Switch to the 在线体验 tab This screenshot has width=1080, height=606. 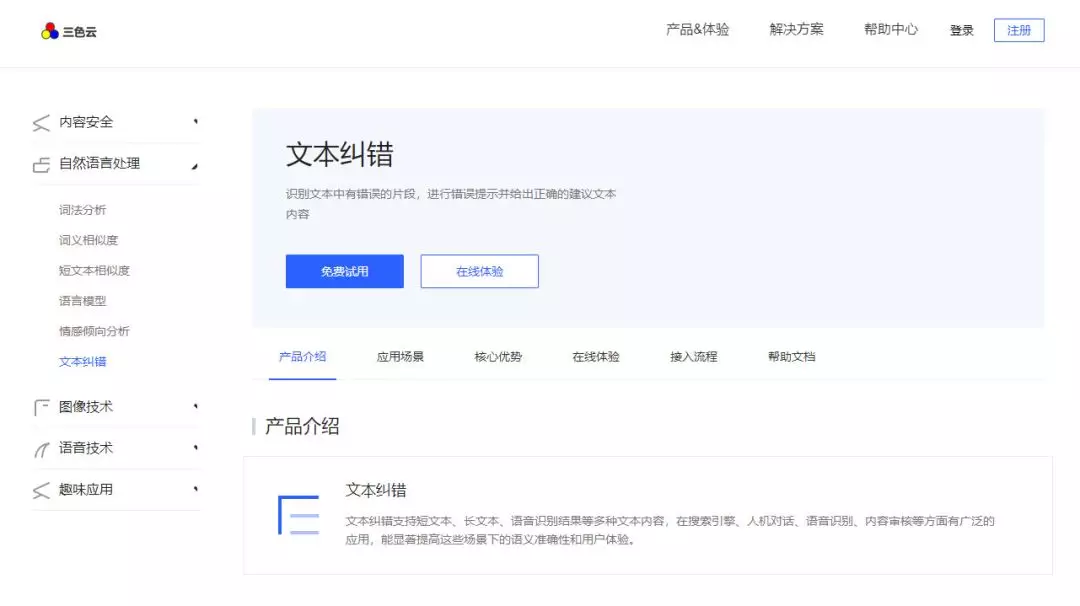tap(596, 357)
